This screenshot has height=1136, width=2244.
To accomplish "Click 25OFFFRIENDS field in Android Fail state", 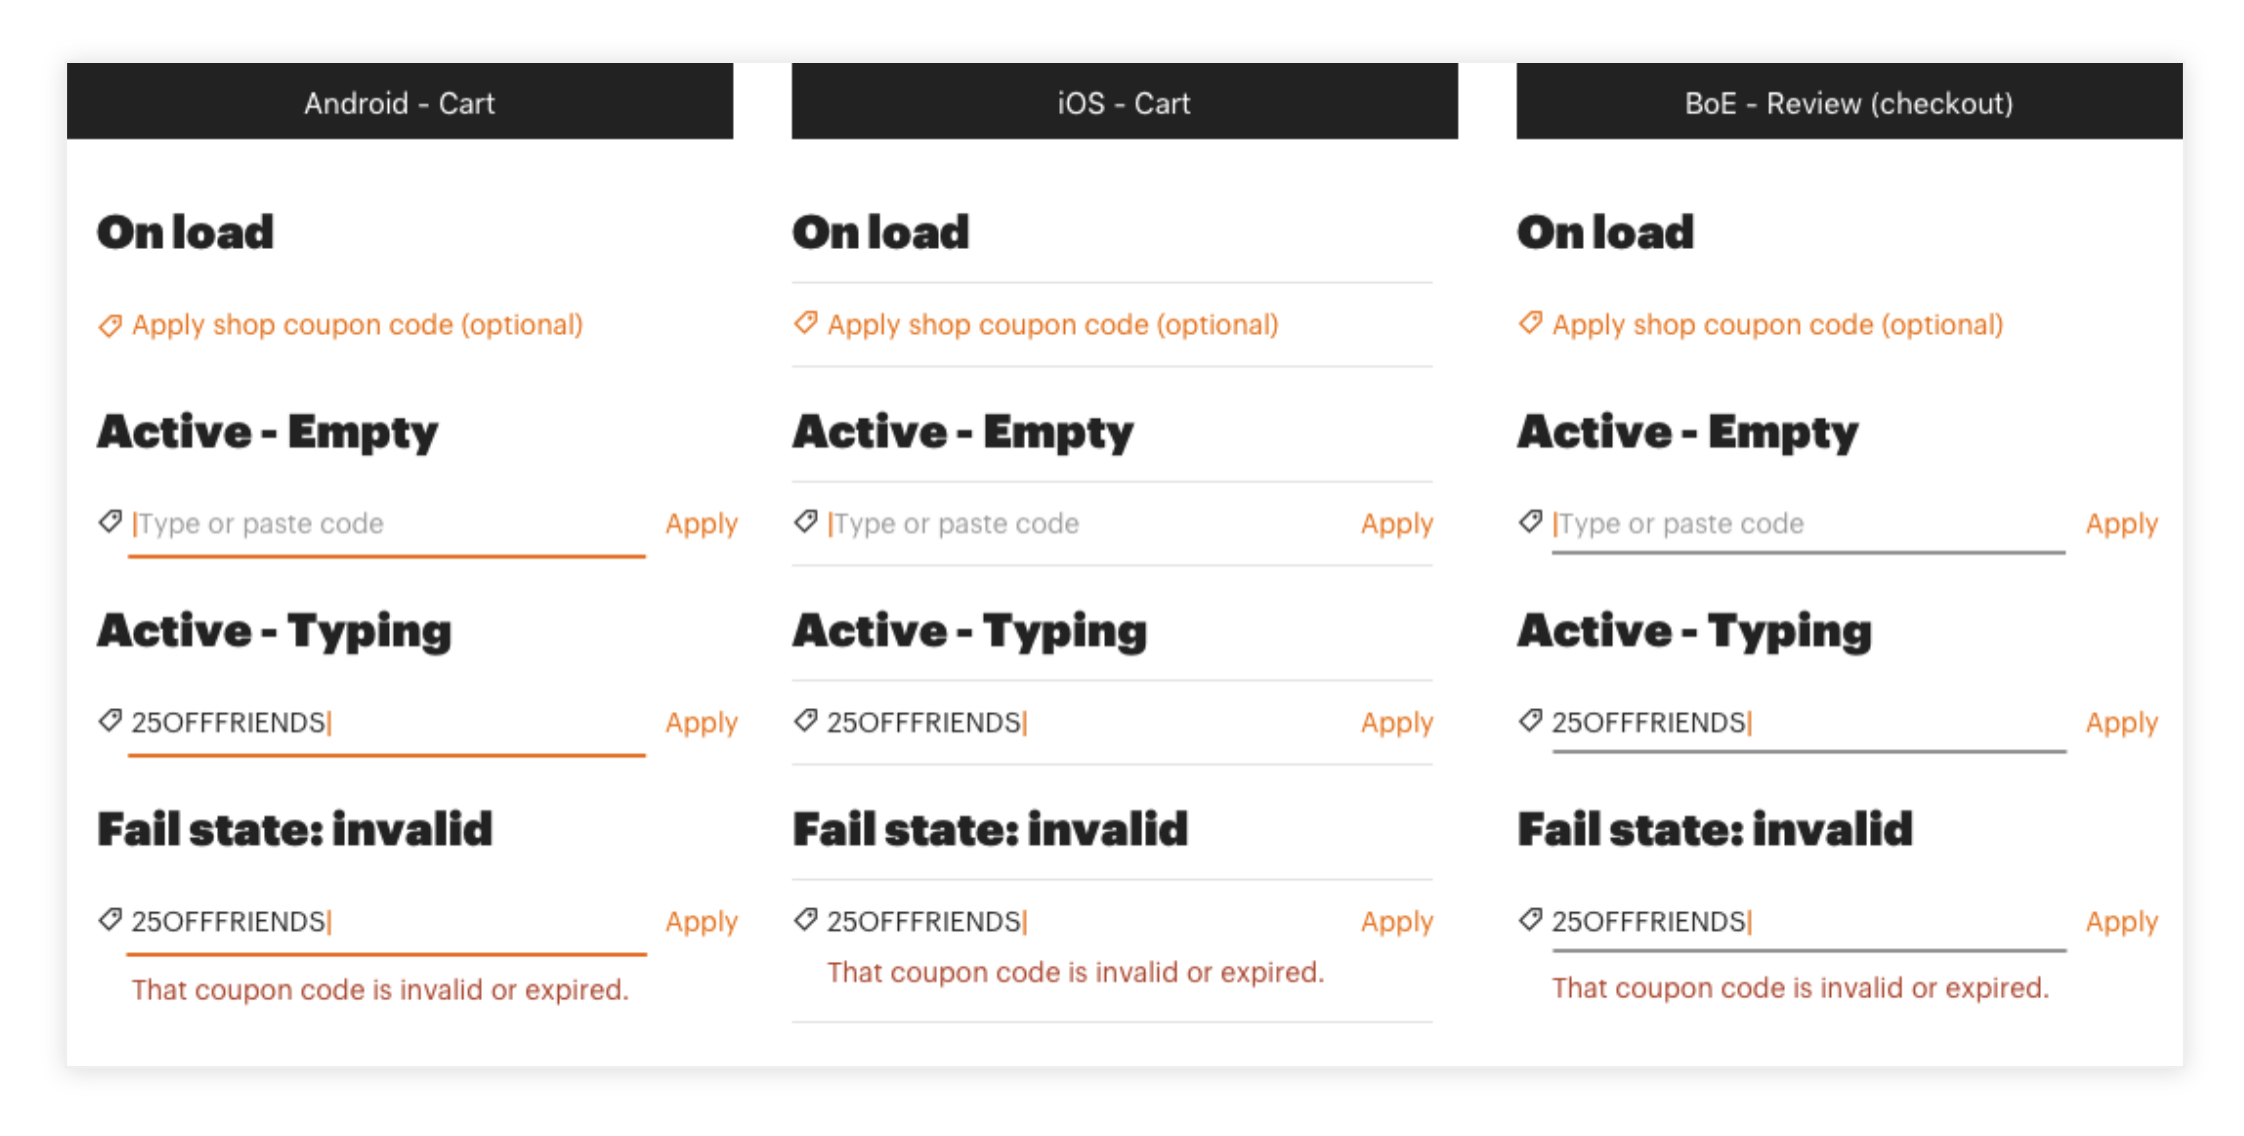I will click(387, 922).
